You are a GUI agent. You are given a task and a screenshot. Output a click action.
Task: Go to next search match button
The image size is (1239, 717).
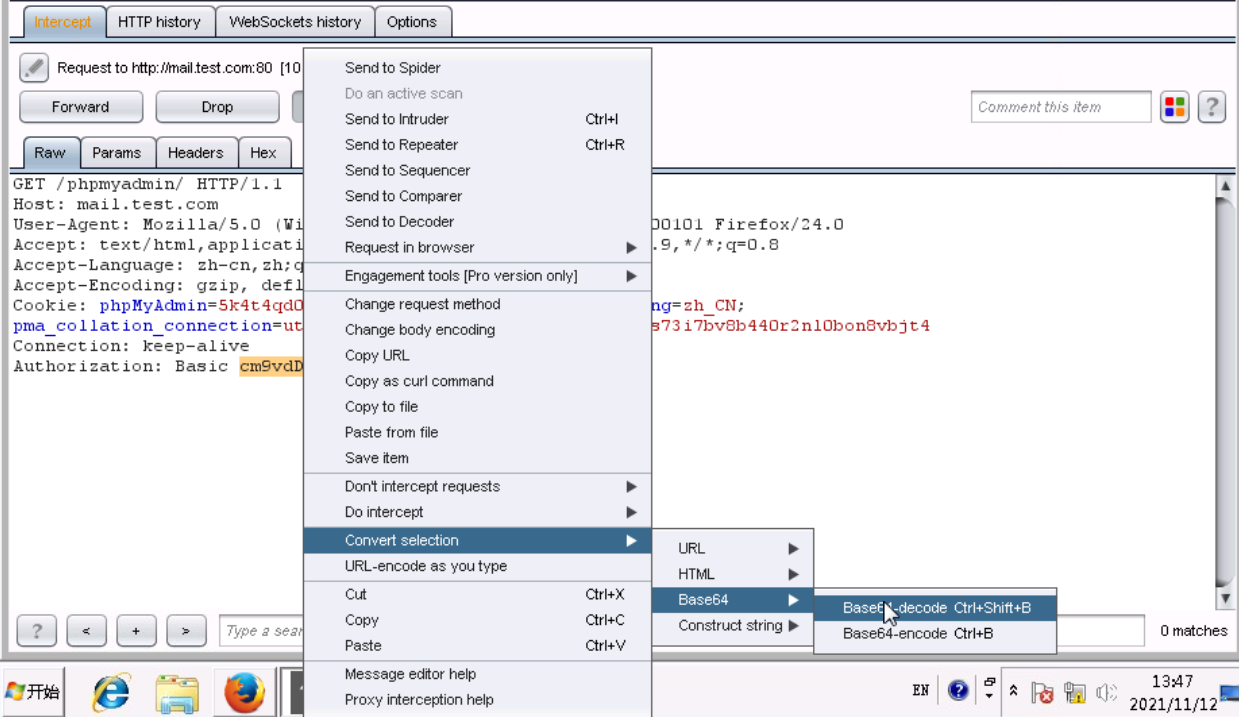tap(186, 631)
